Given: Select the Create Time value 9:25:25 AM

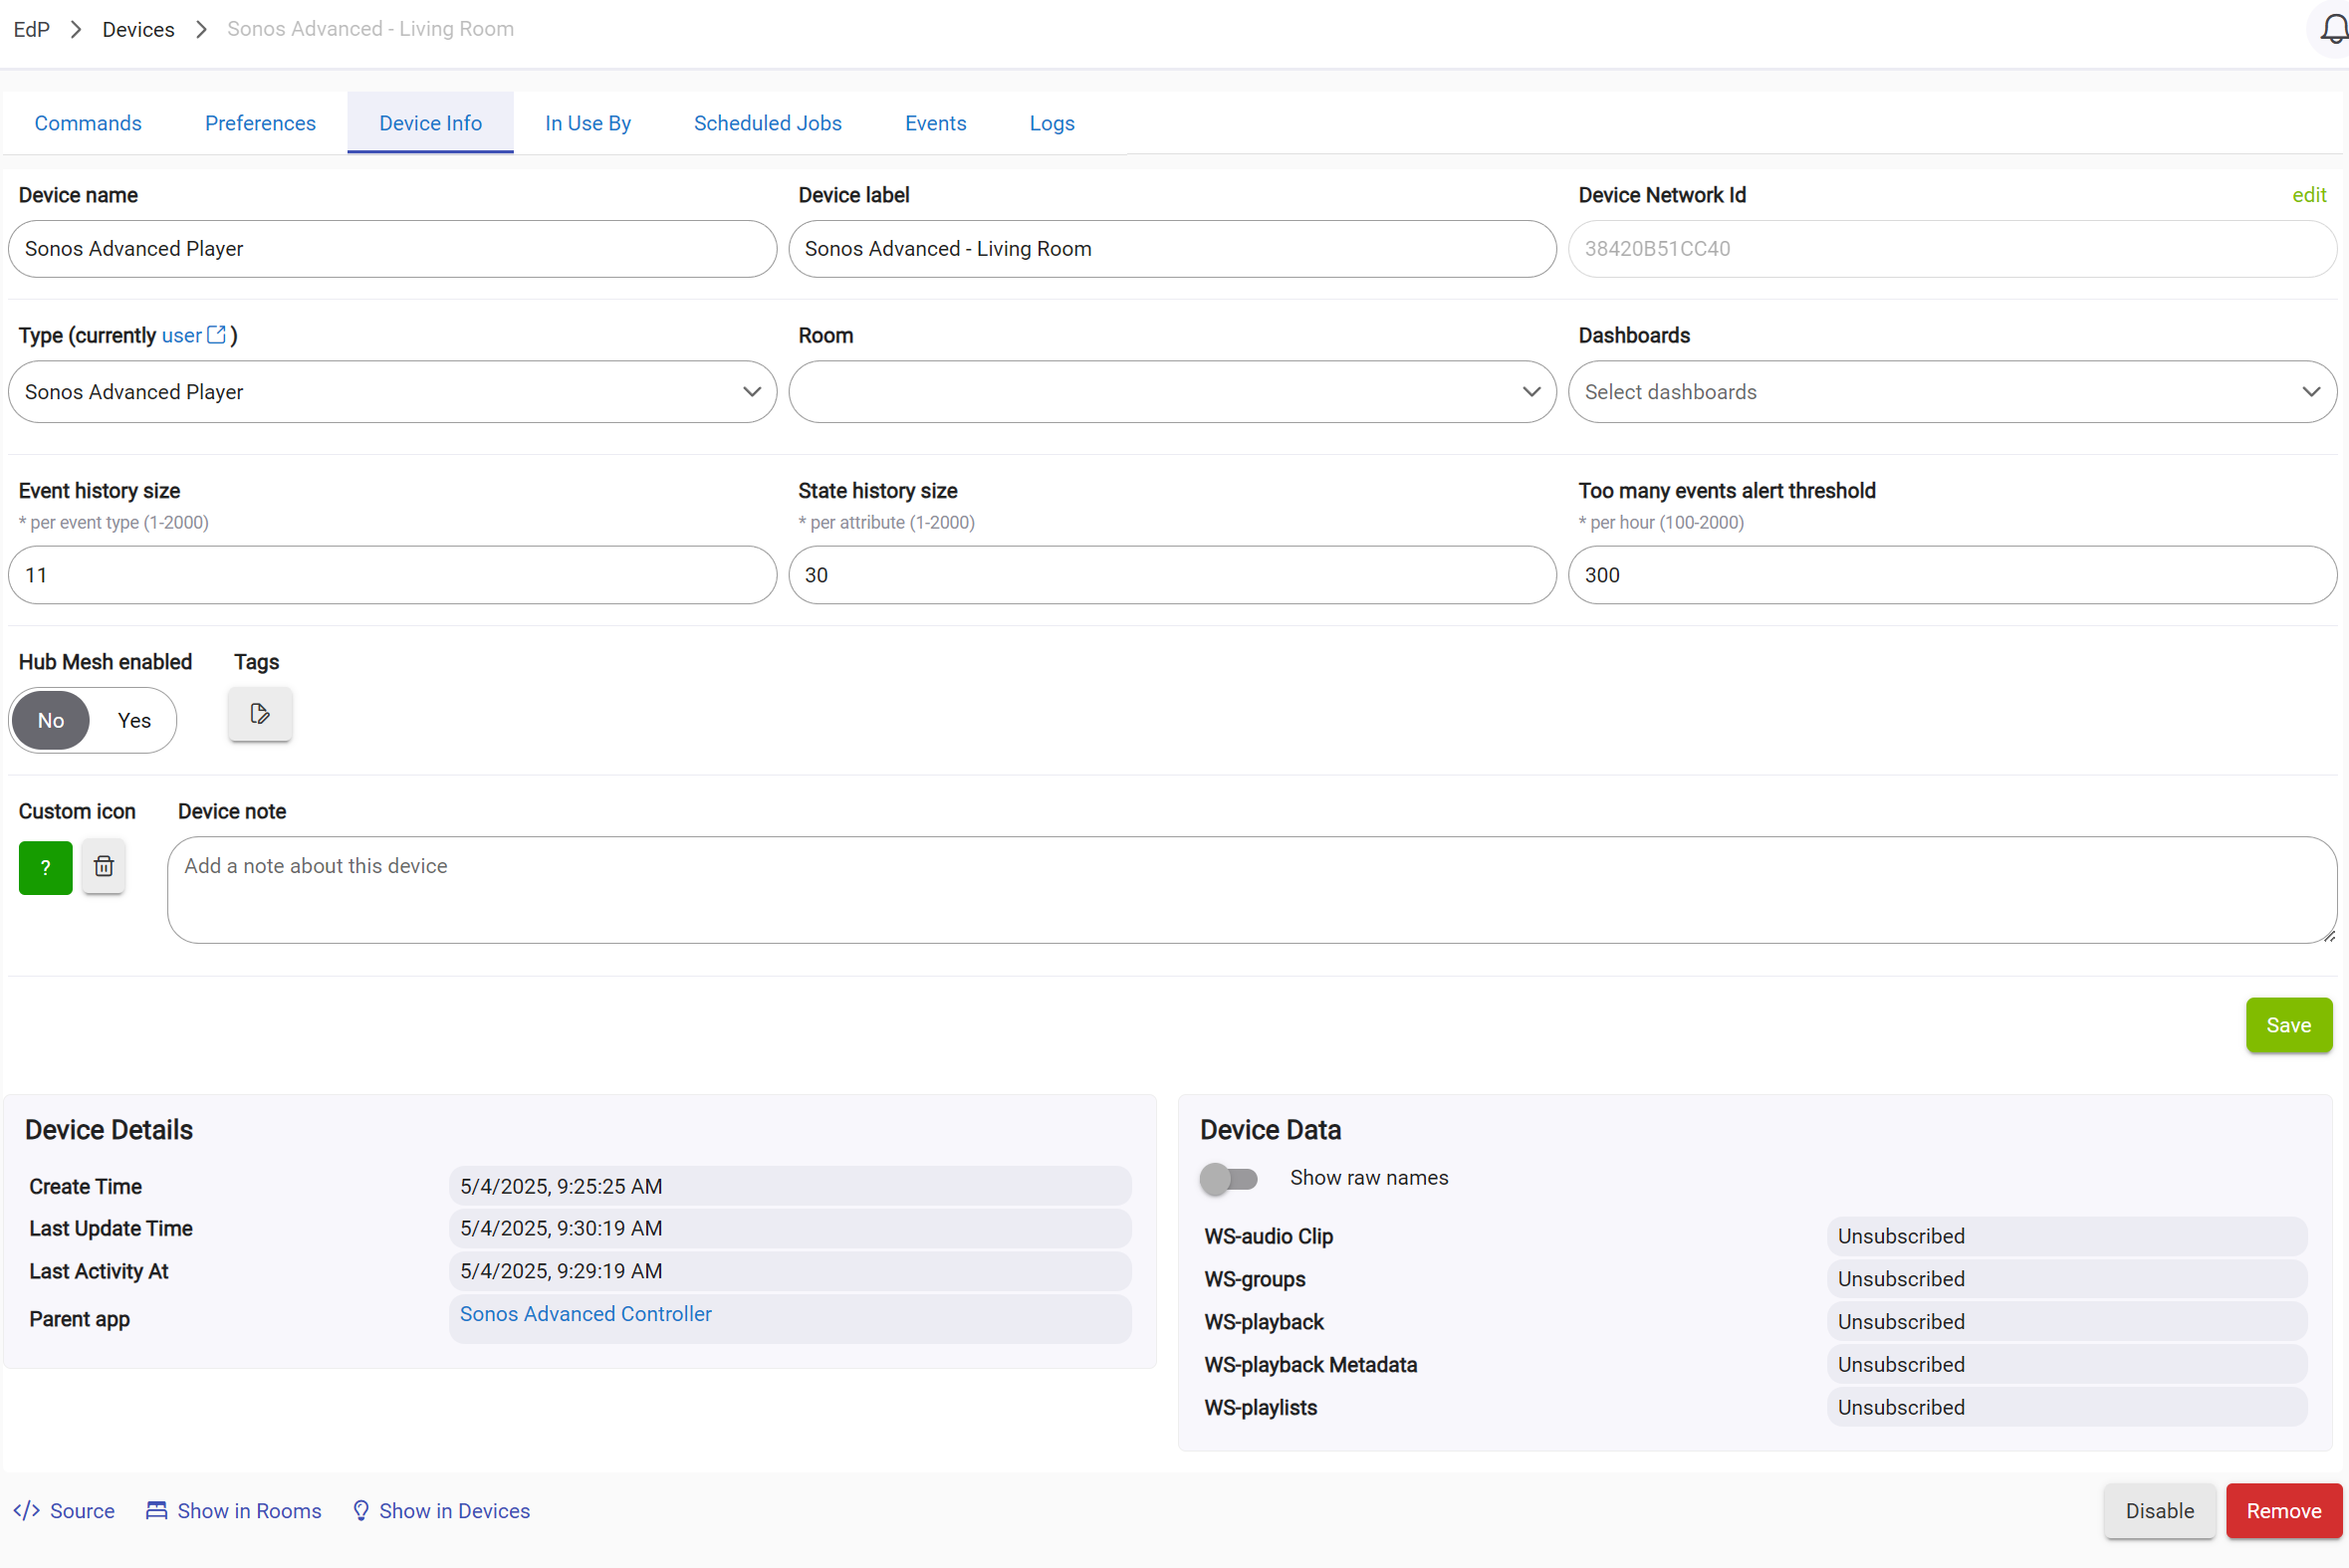Looking at the screenshot, I should pos(790,1186).
